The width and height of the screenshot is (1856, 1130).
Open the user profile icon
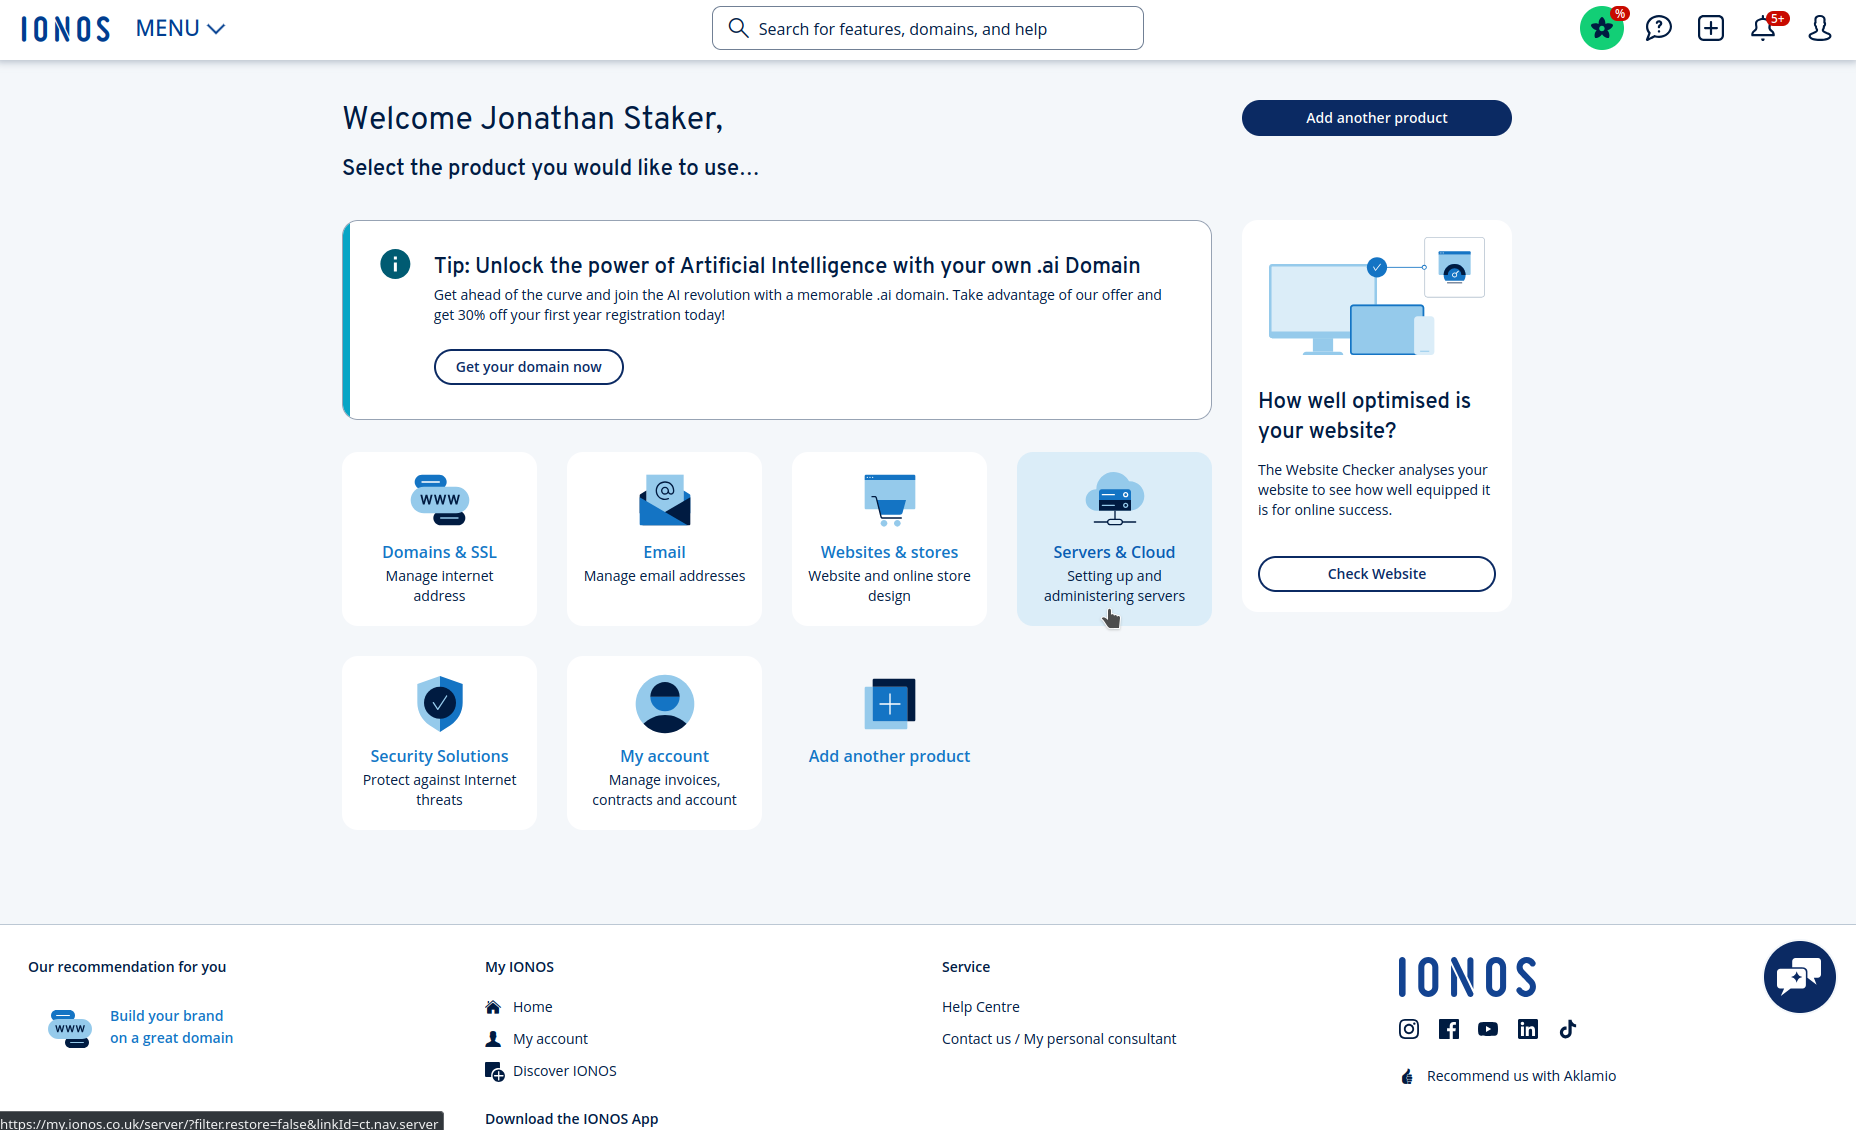click(x=1819, y=29)
